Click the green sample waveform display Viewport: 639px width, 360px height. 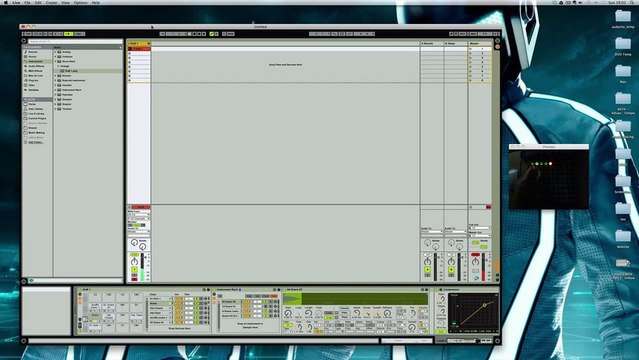pos(355,298)
